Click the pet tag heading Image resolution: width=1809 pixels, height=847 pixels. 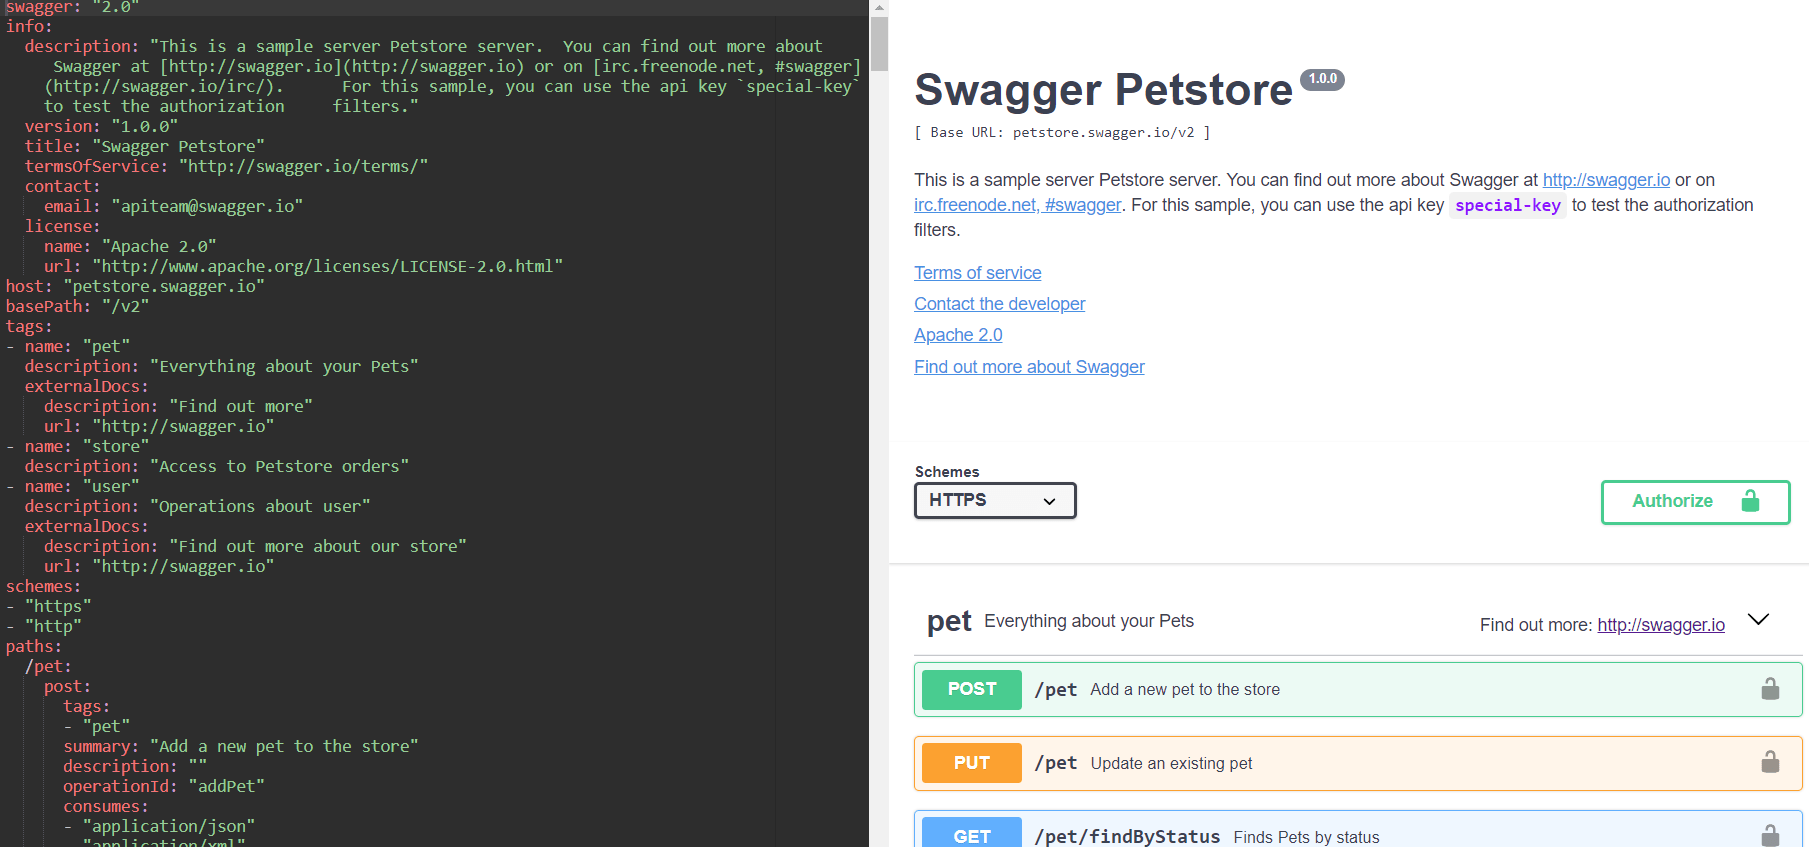coord(949,621)
